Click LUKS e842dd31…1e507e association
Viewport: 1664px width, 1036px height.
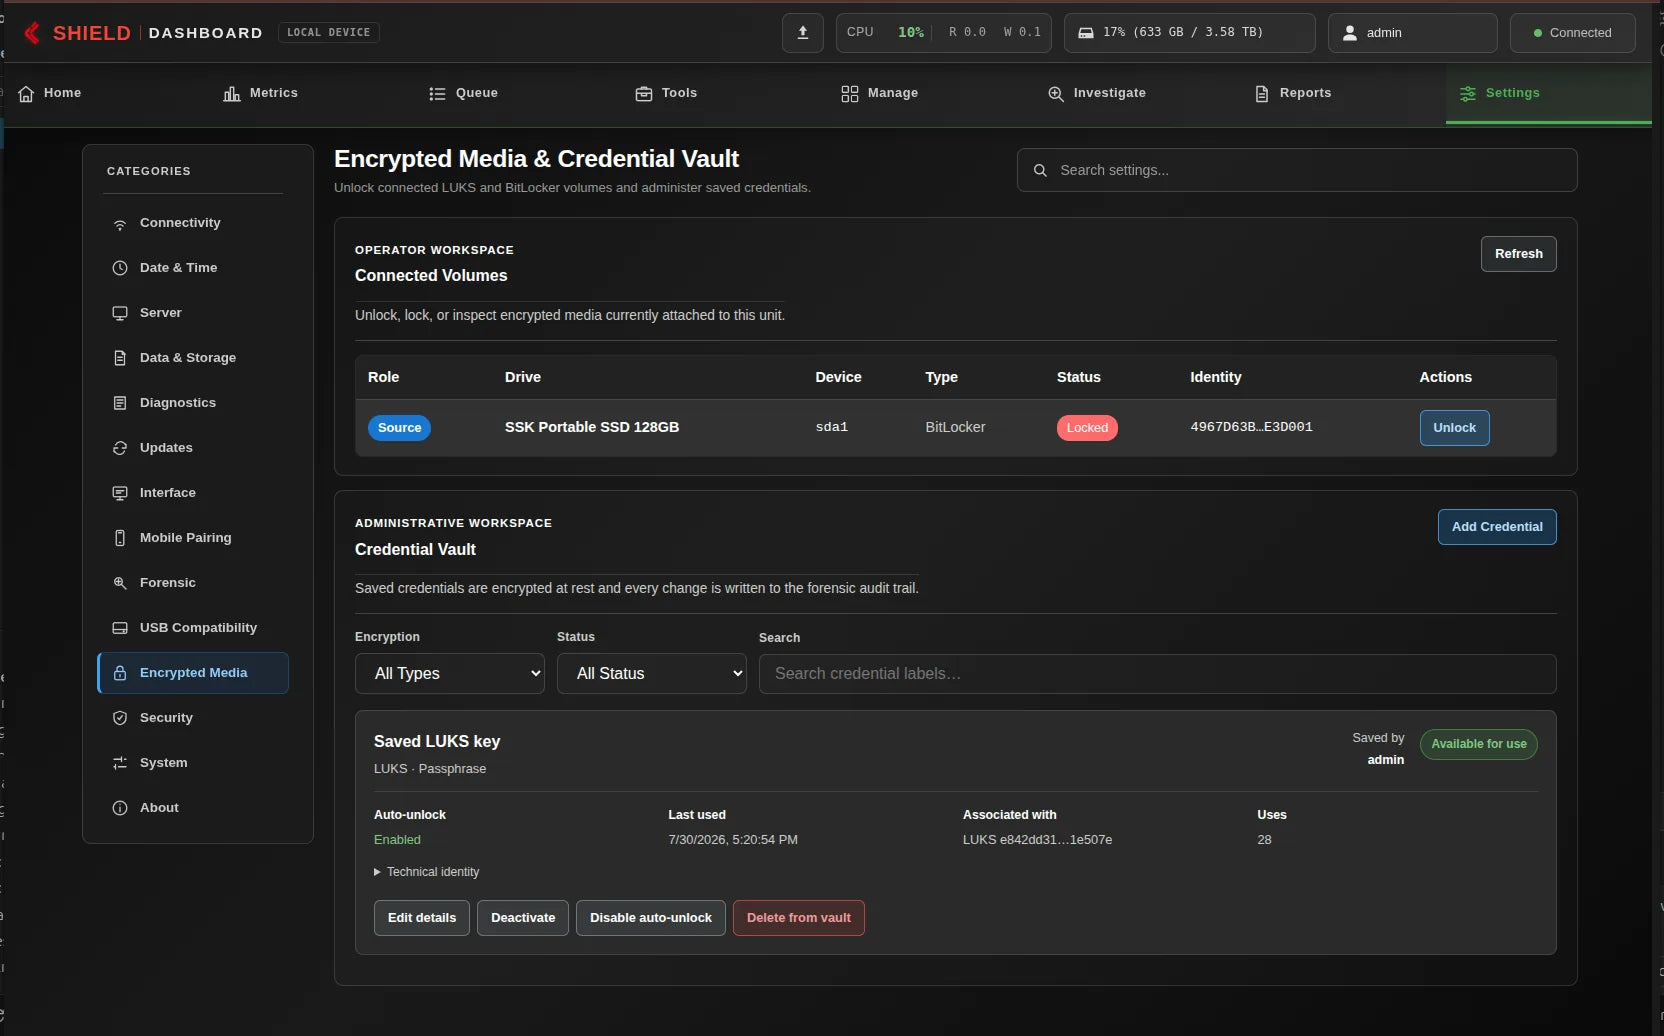pos(1037,840)
